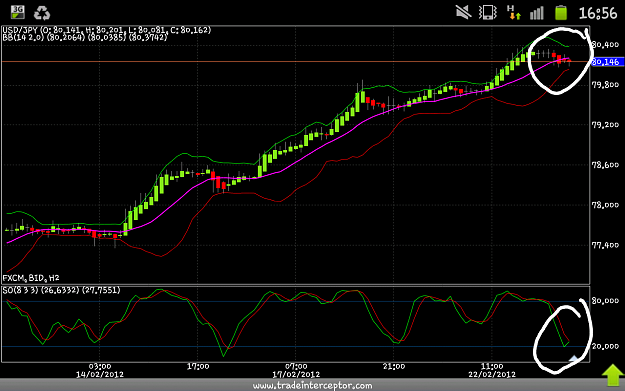Click the 17:00 time axis label

click(198, 366)
